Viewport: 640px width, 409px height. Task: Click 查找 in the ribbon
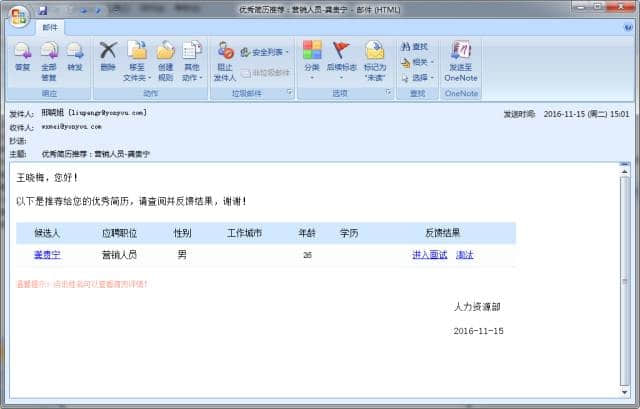[413, 47]
